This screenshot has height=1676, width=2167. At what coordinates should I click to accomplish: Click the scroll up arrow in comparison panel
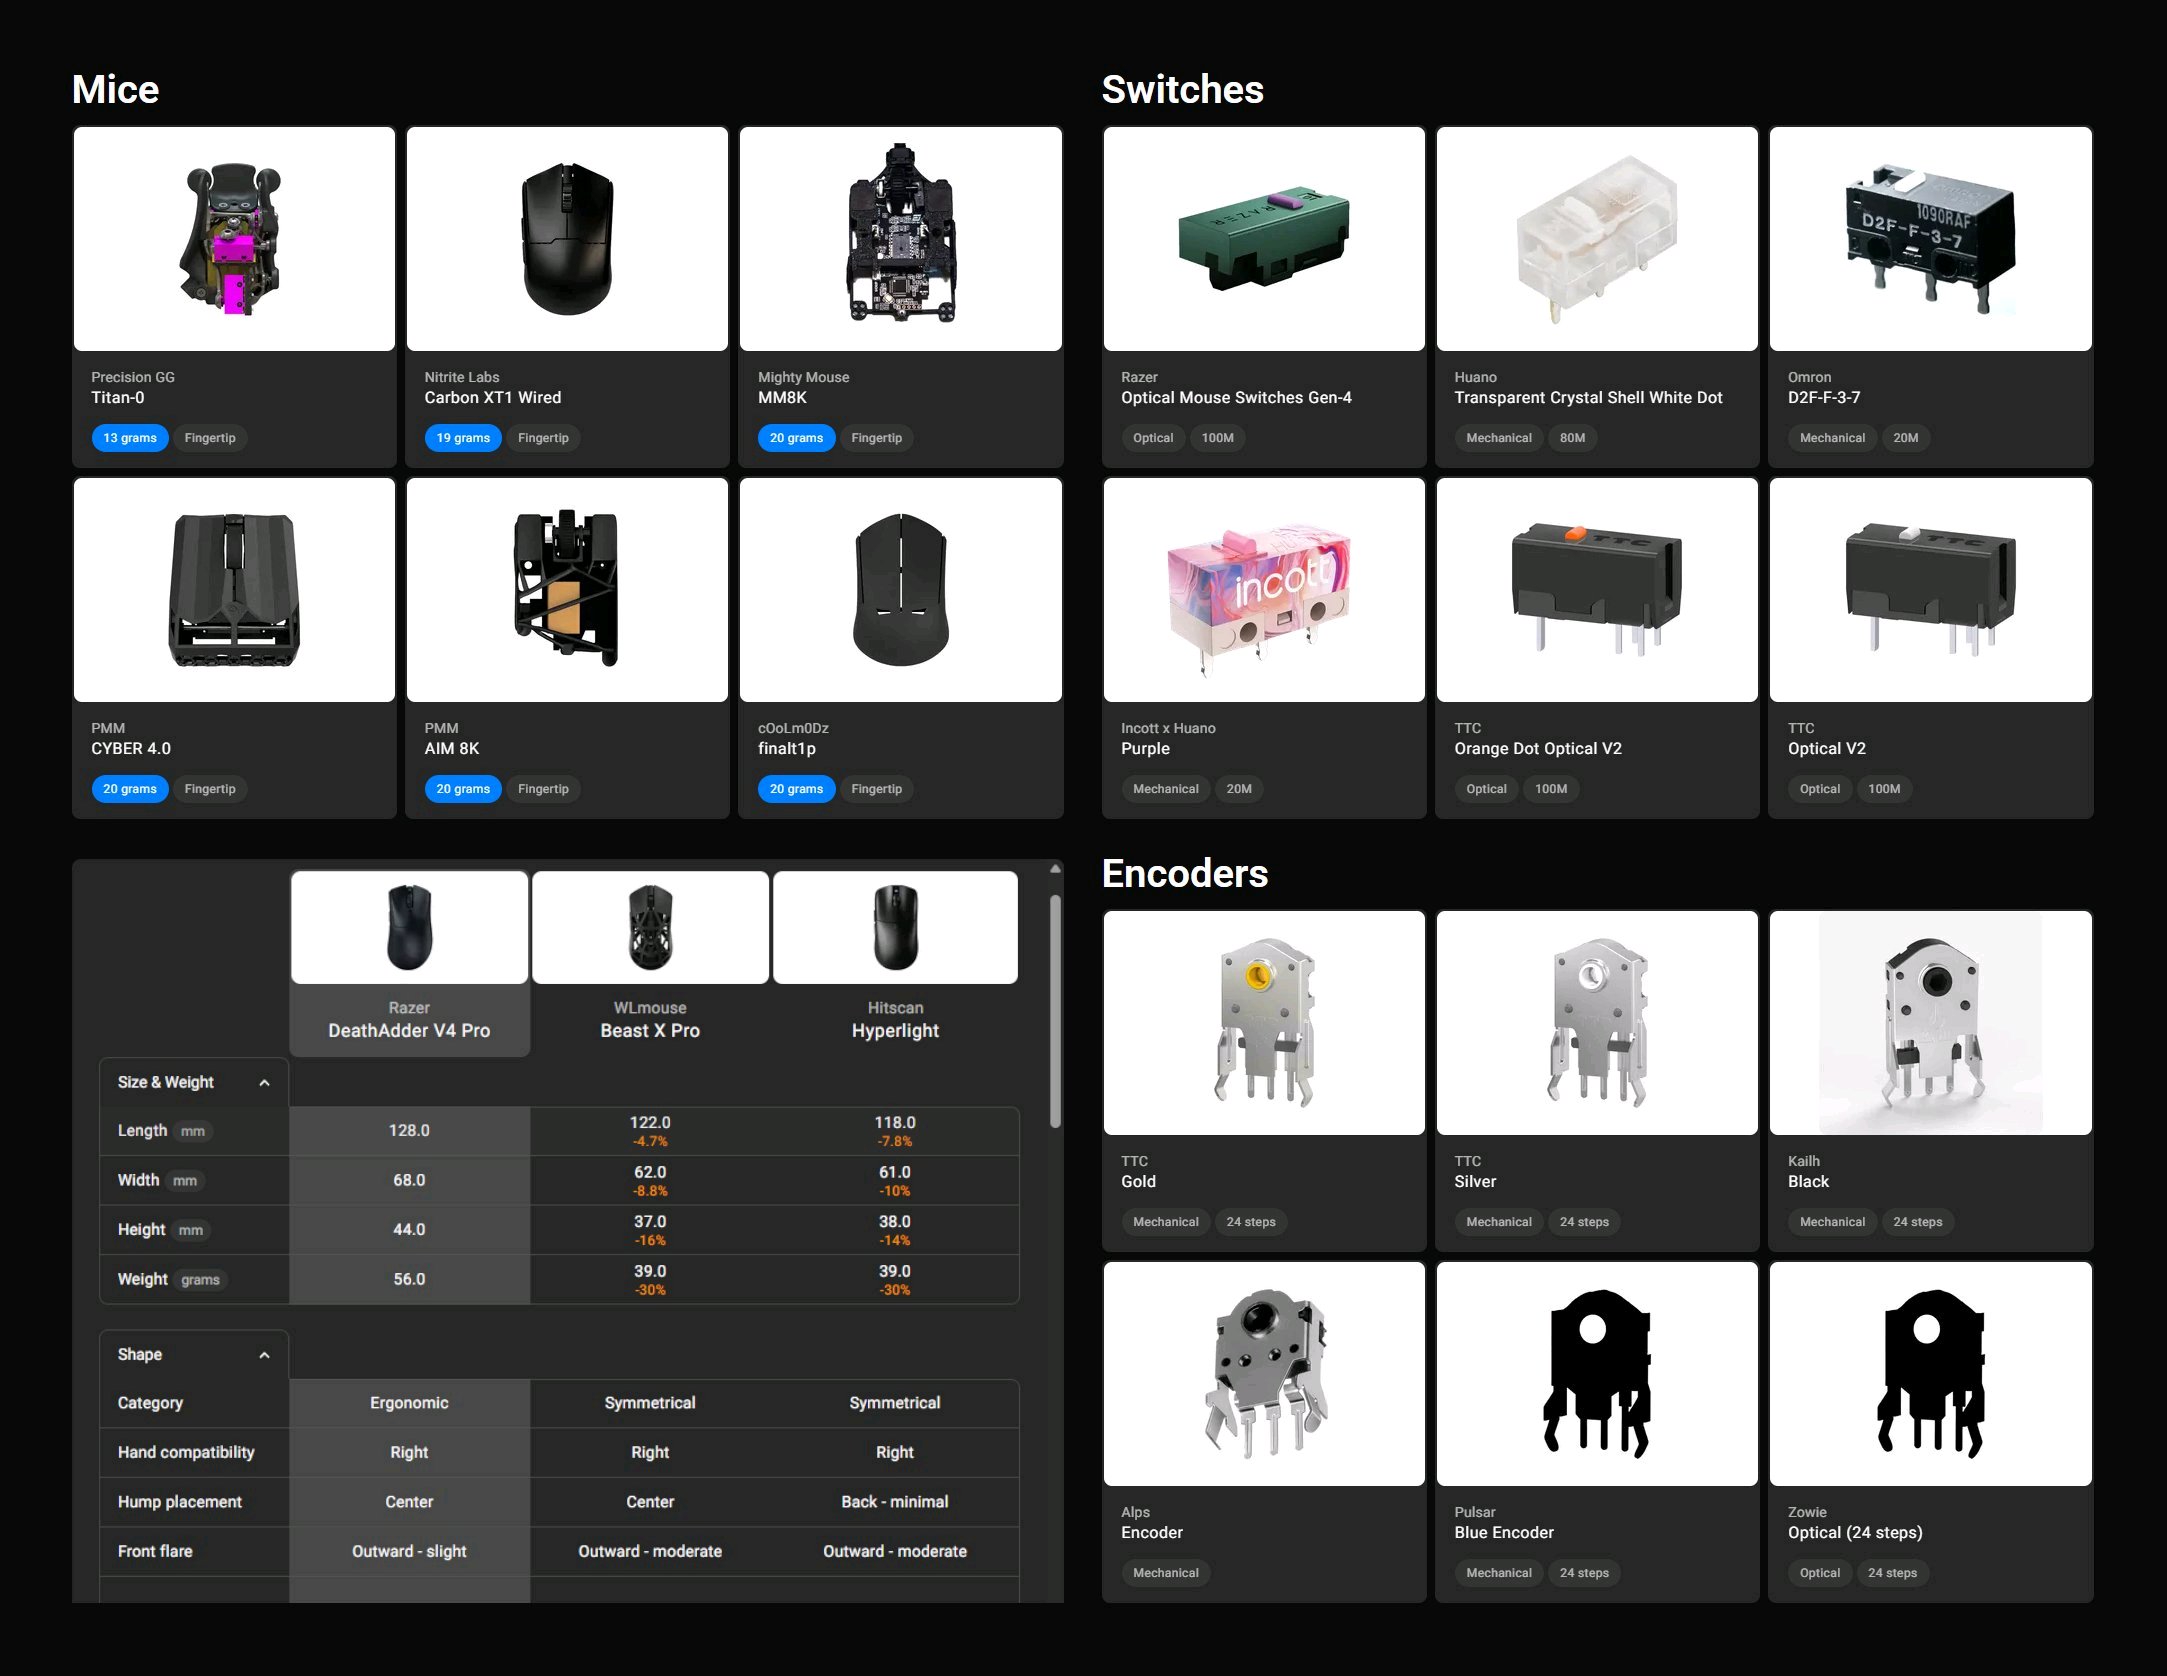coord(1055,870)
